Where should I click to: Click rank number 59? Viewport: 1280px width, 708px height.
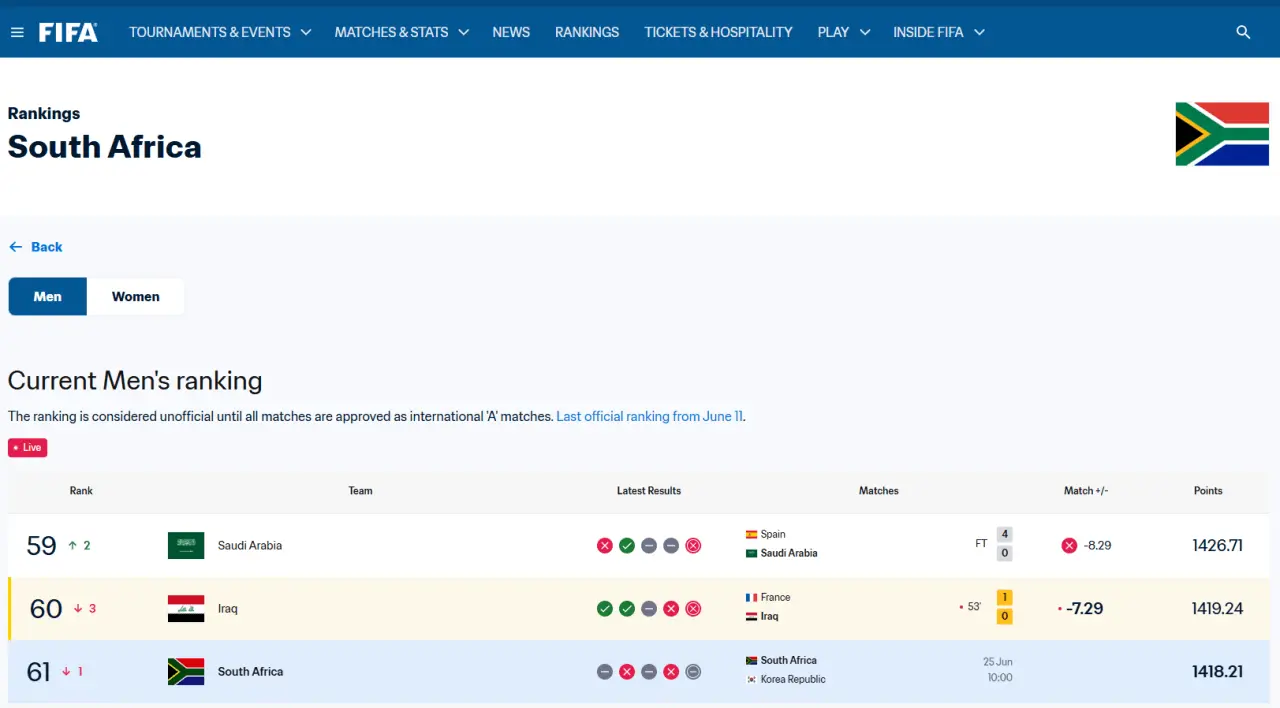[41, 545]
